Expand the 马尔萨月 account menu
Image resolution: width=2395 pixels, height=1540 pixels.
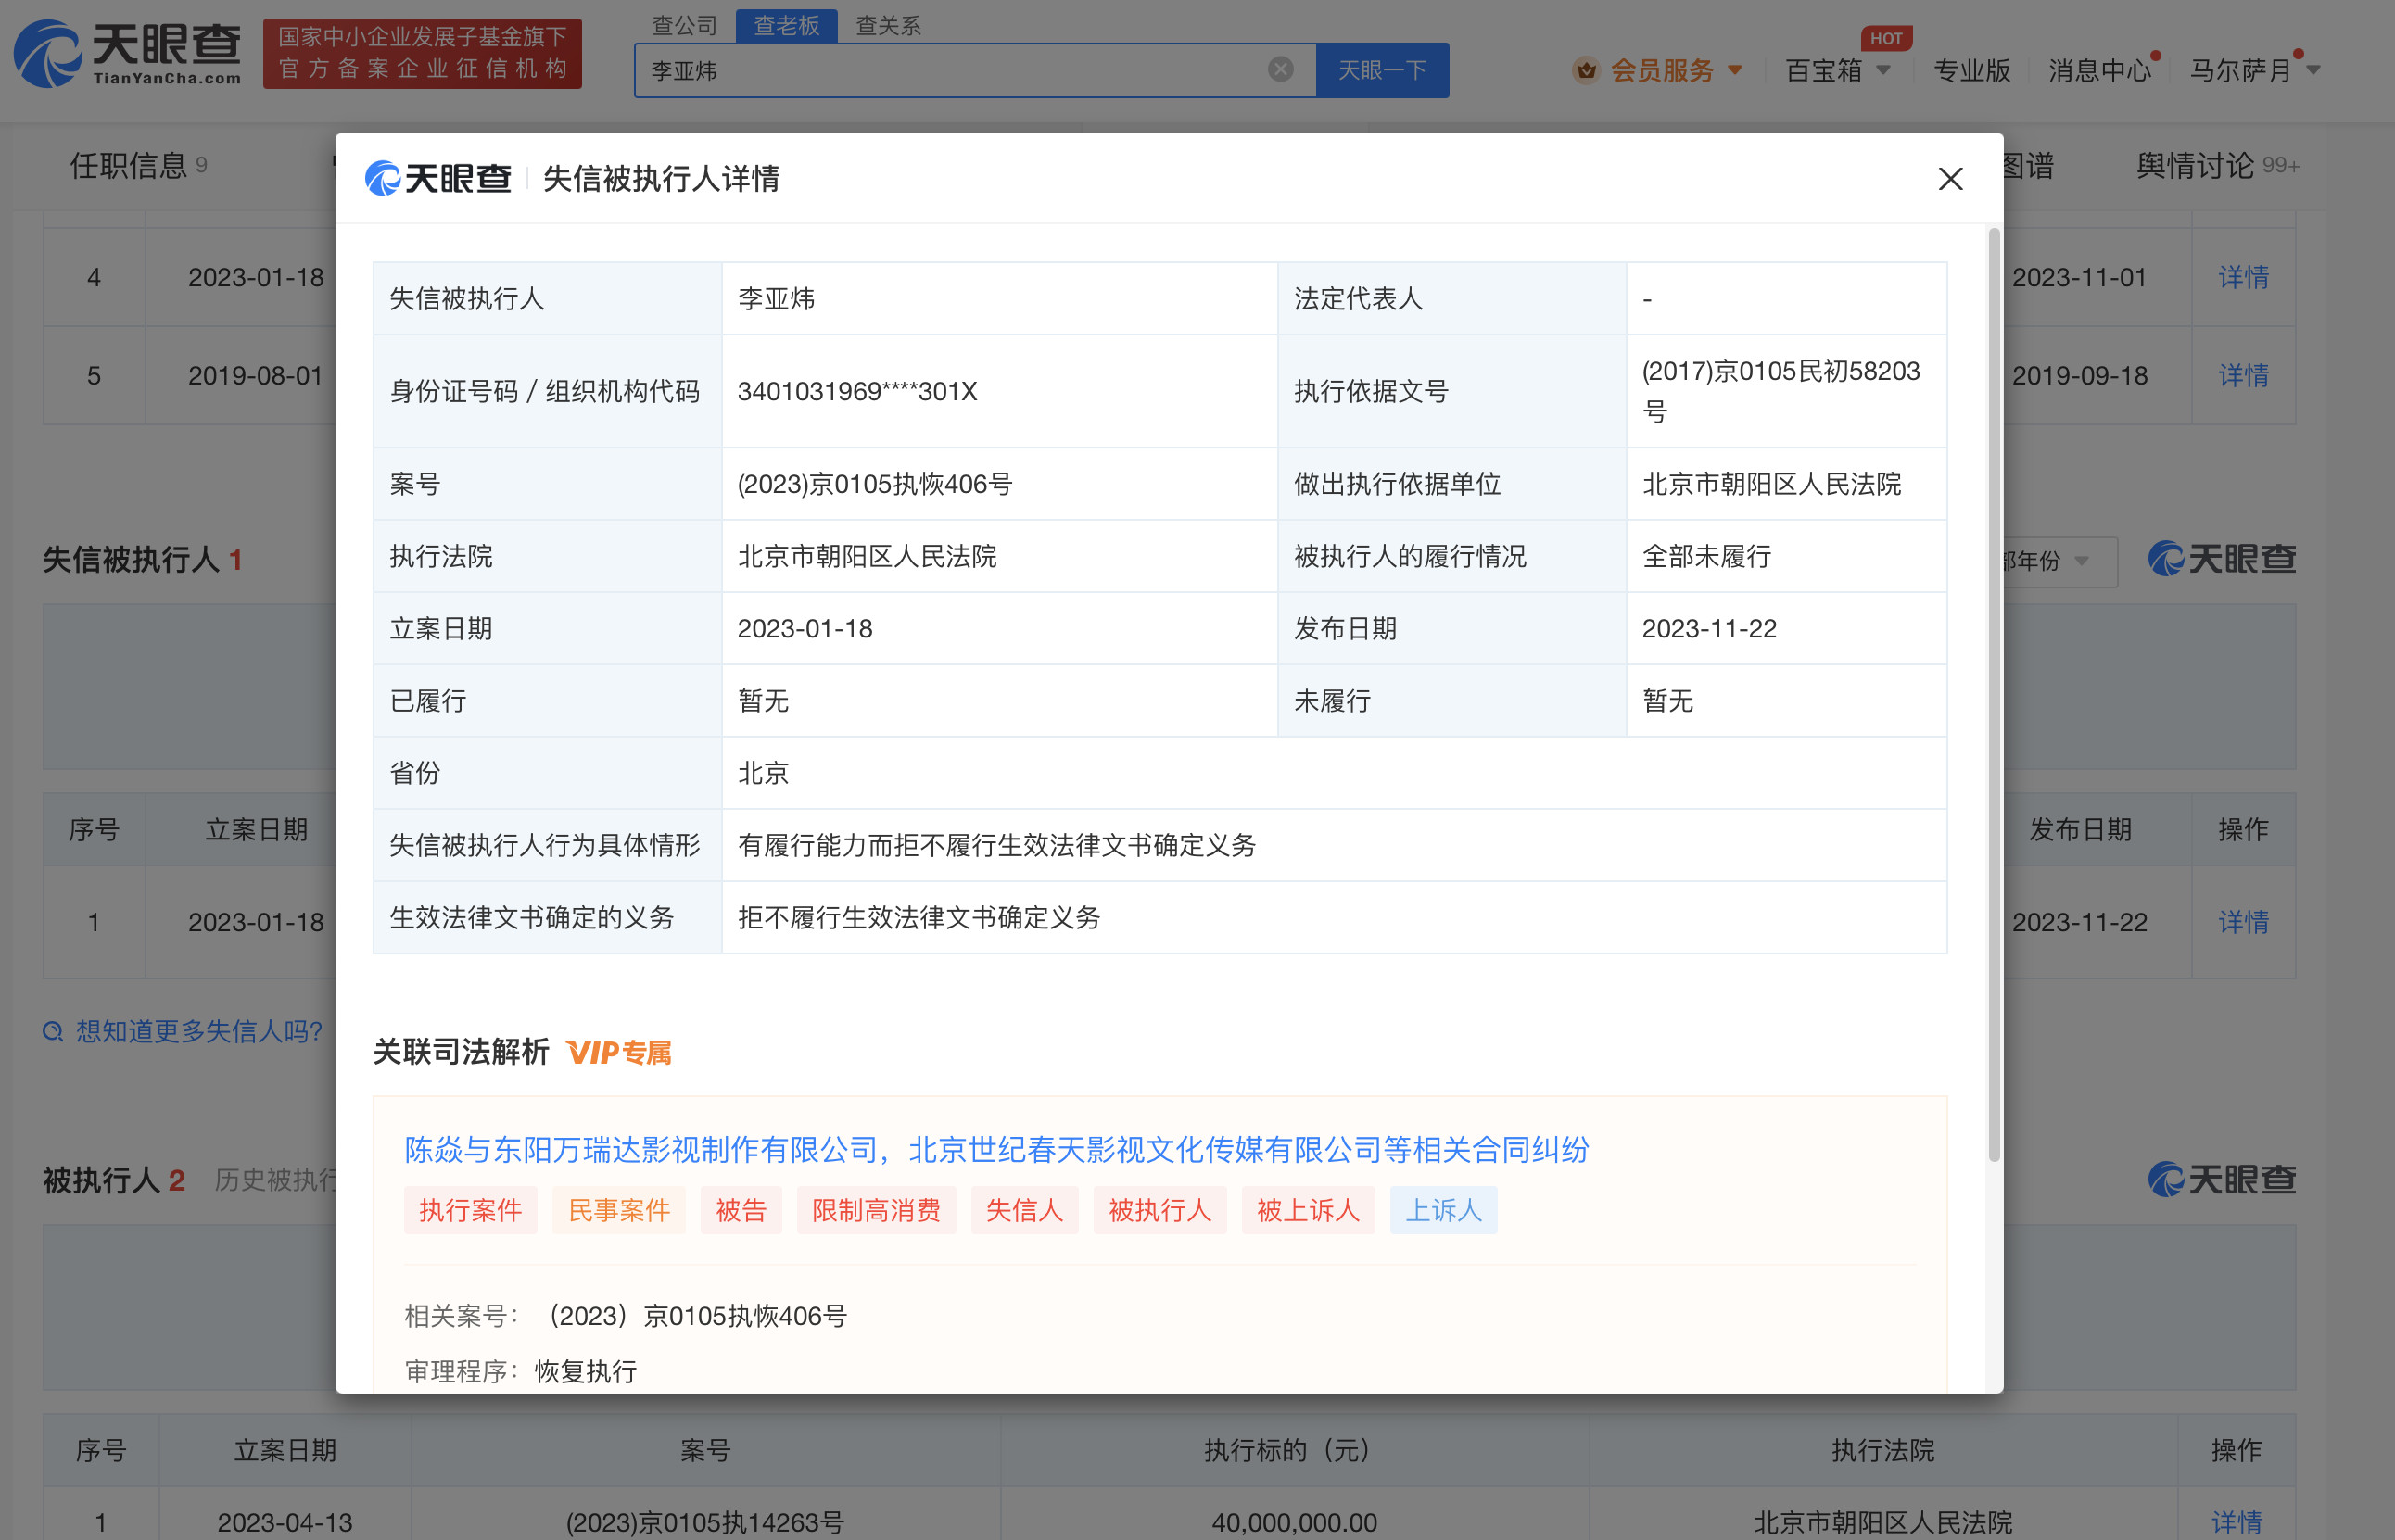pos(2252,70)
